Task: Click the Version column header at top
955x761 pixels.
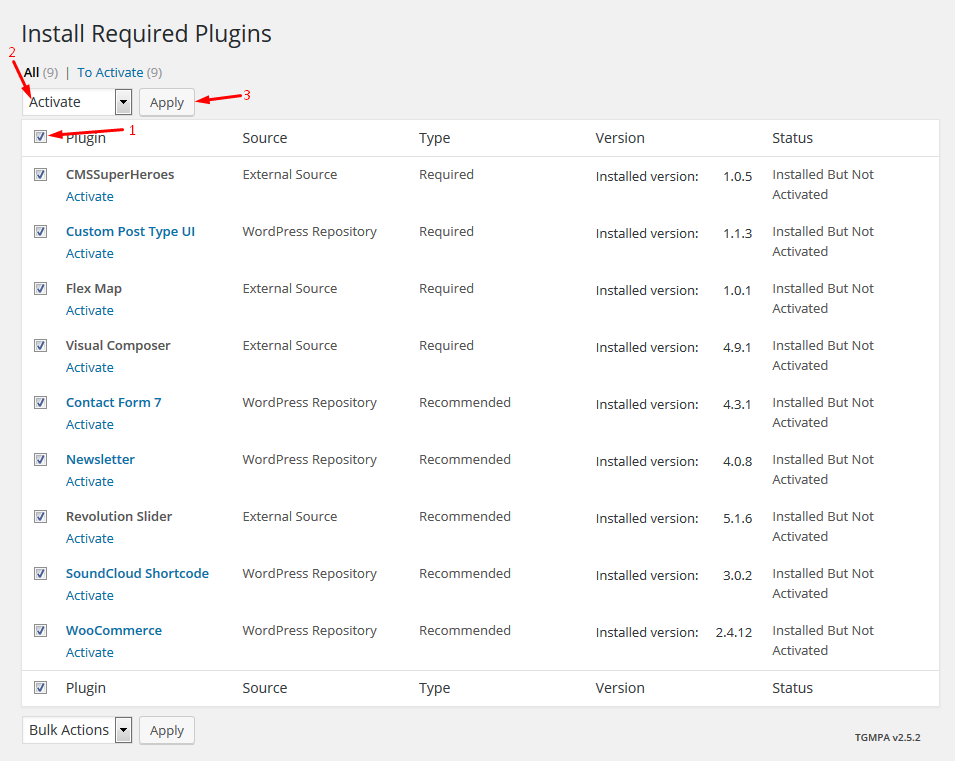Action: (620, 138)
